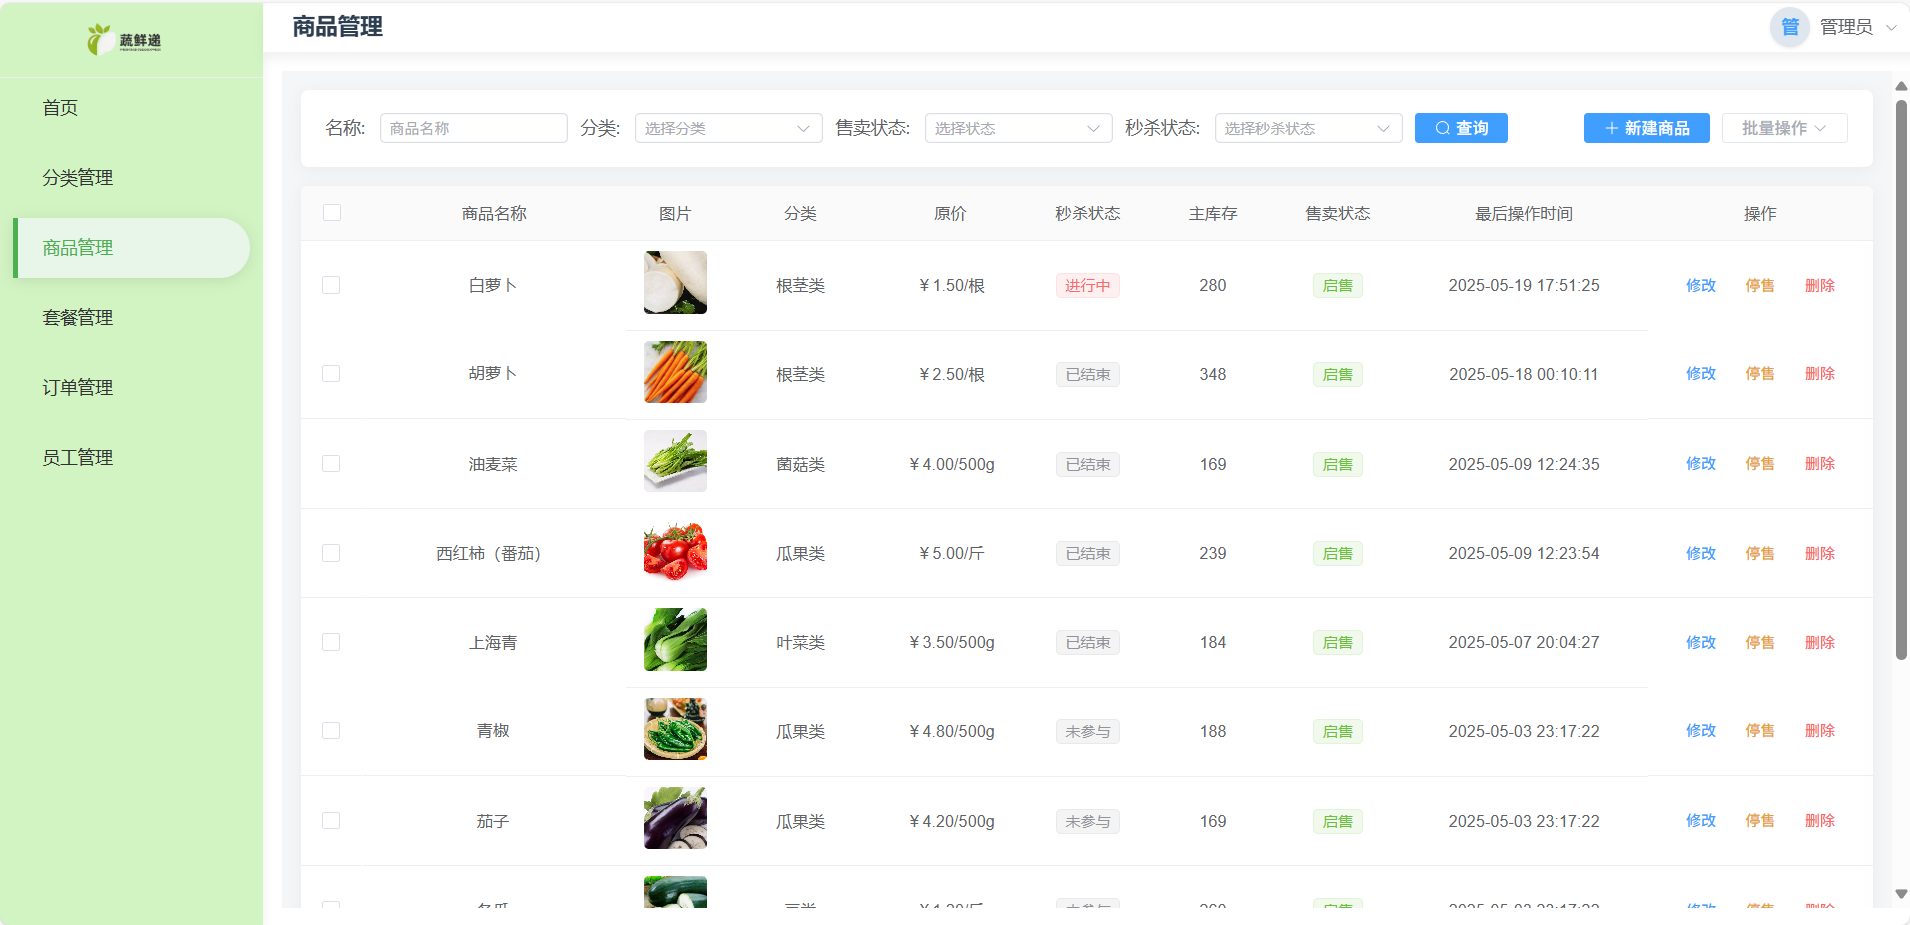Check the checkbox for 白萝卜 row
The width and height of the screenshot is (1910, 925).
pos(331,284)
